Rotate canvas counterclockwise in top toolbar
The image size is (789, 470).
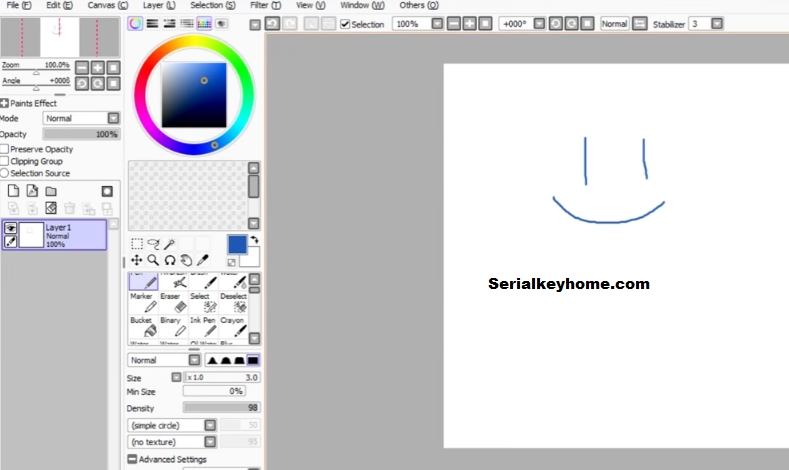coord(556,24)
